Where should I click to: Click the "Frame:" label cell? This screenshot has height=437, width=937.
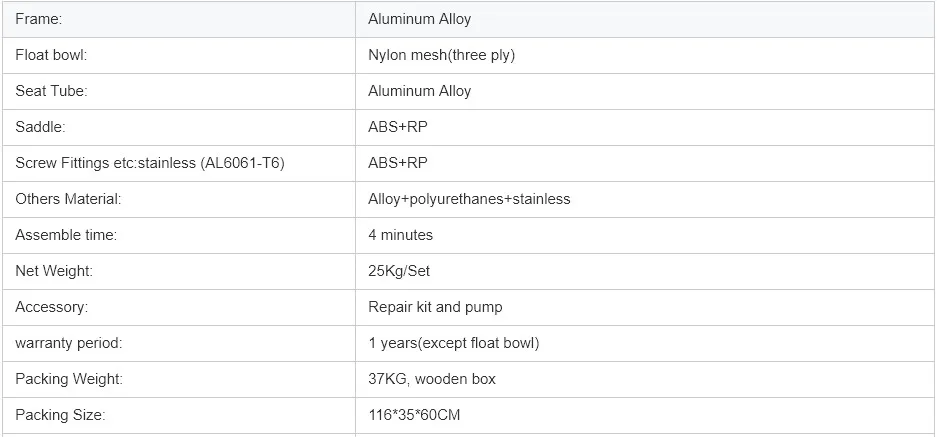[38, 19]
